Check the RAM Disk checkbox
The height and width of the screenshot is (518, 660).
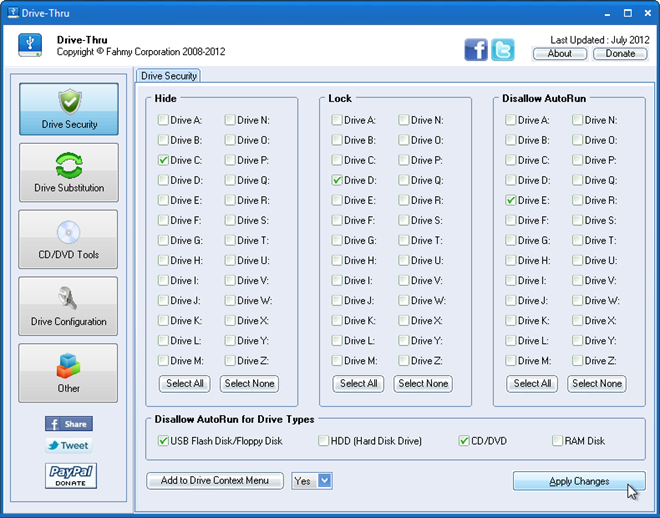click(x=557, y=440)
